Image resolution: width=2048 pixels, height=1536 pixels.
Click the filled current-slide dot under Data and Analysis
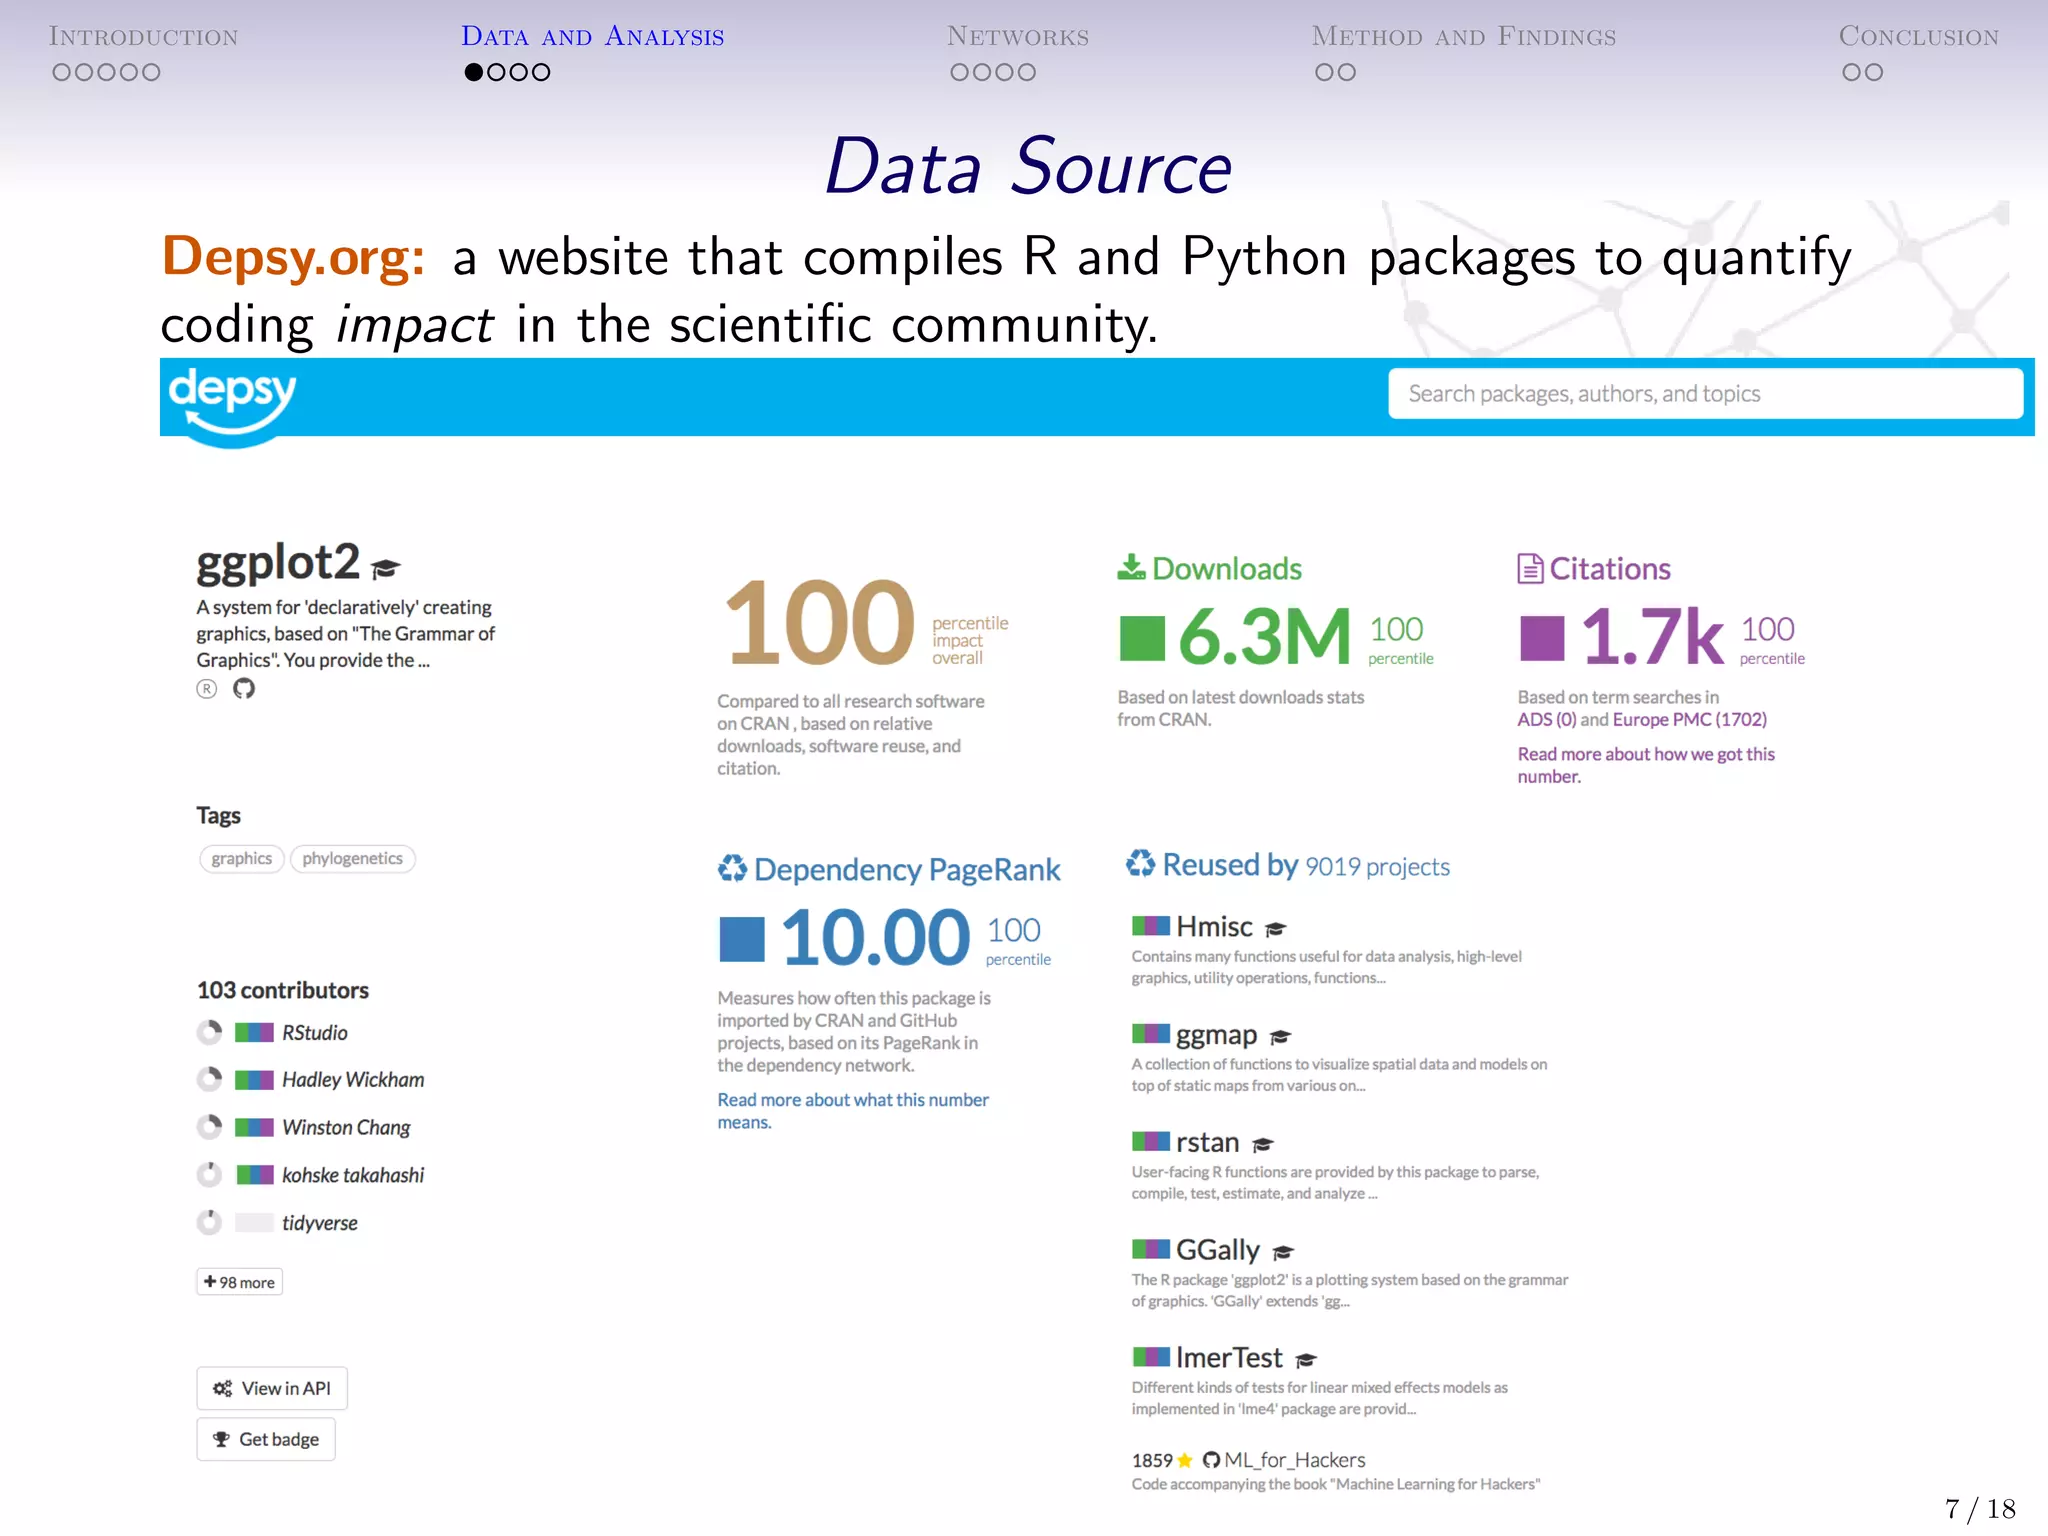click(x=474, y=72)
